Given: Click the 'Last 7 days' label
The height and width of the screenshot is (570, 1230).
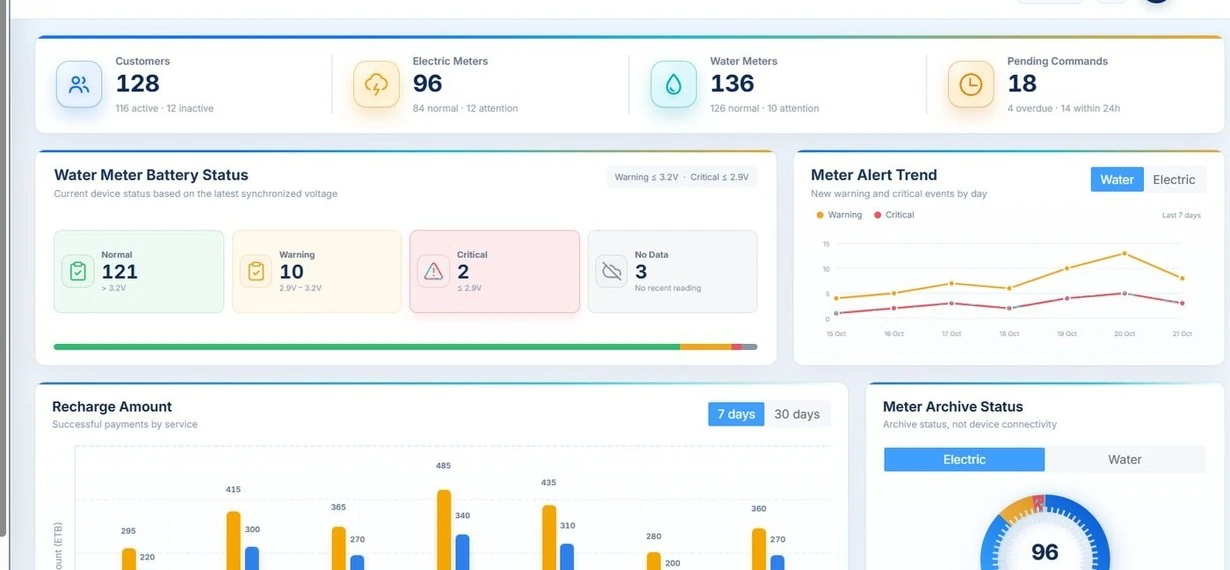Looking at the screenshot, I should [1181, 215].
